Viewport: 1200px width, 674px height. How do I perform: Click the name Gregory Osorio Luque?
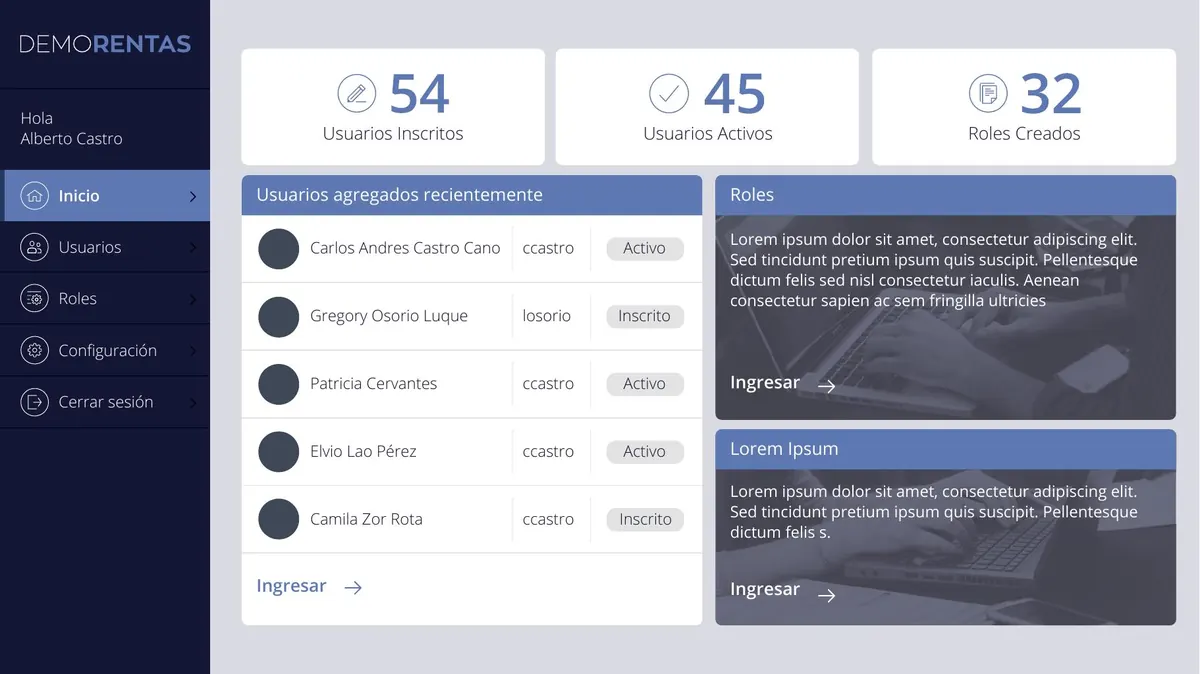tap(389, 316)
